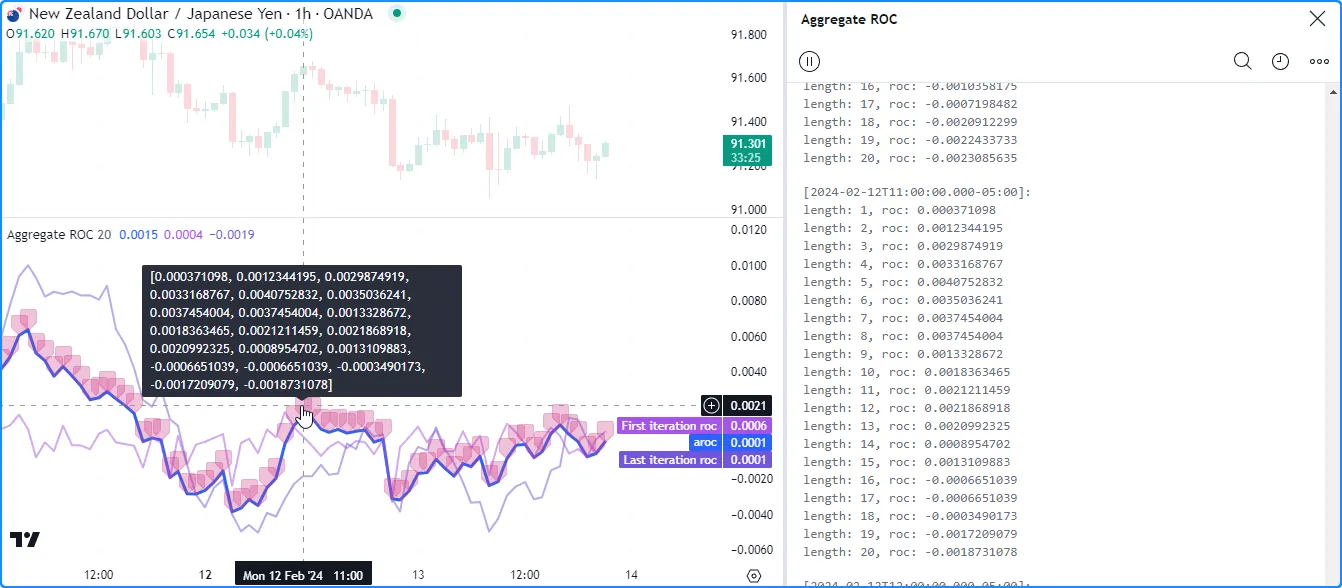The width and height of the screenshot is (1342, 588).
Task: Click the log line 'length: 20, roc: -0.0018731078'
Action: point(910,552)
